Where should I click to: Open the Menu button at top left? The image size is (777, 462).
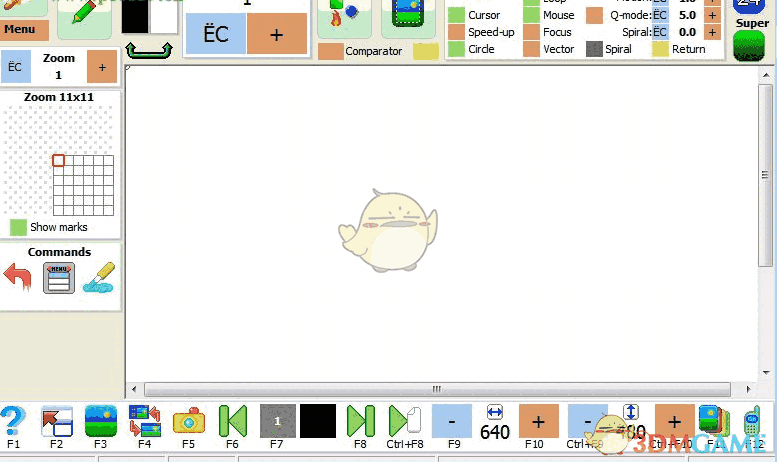pyautogui.click(x=24, y=30)
